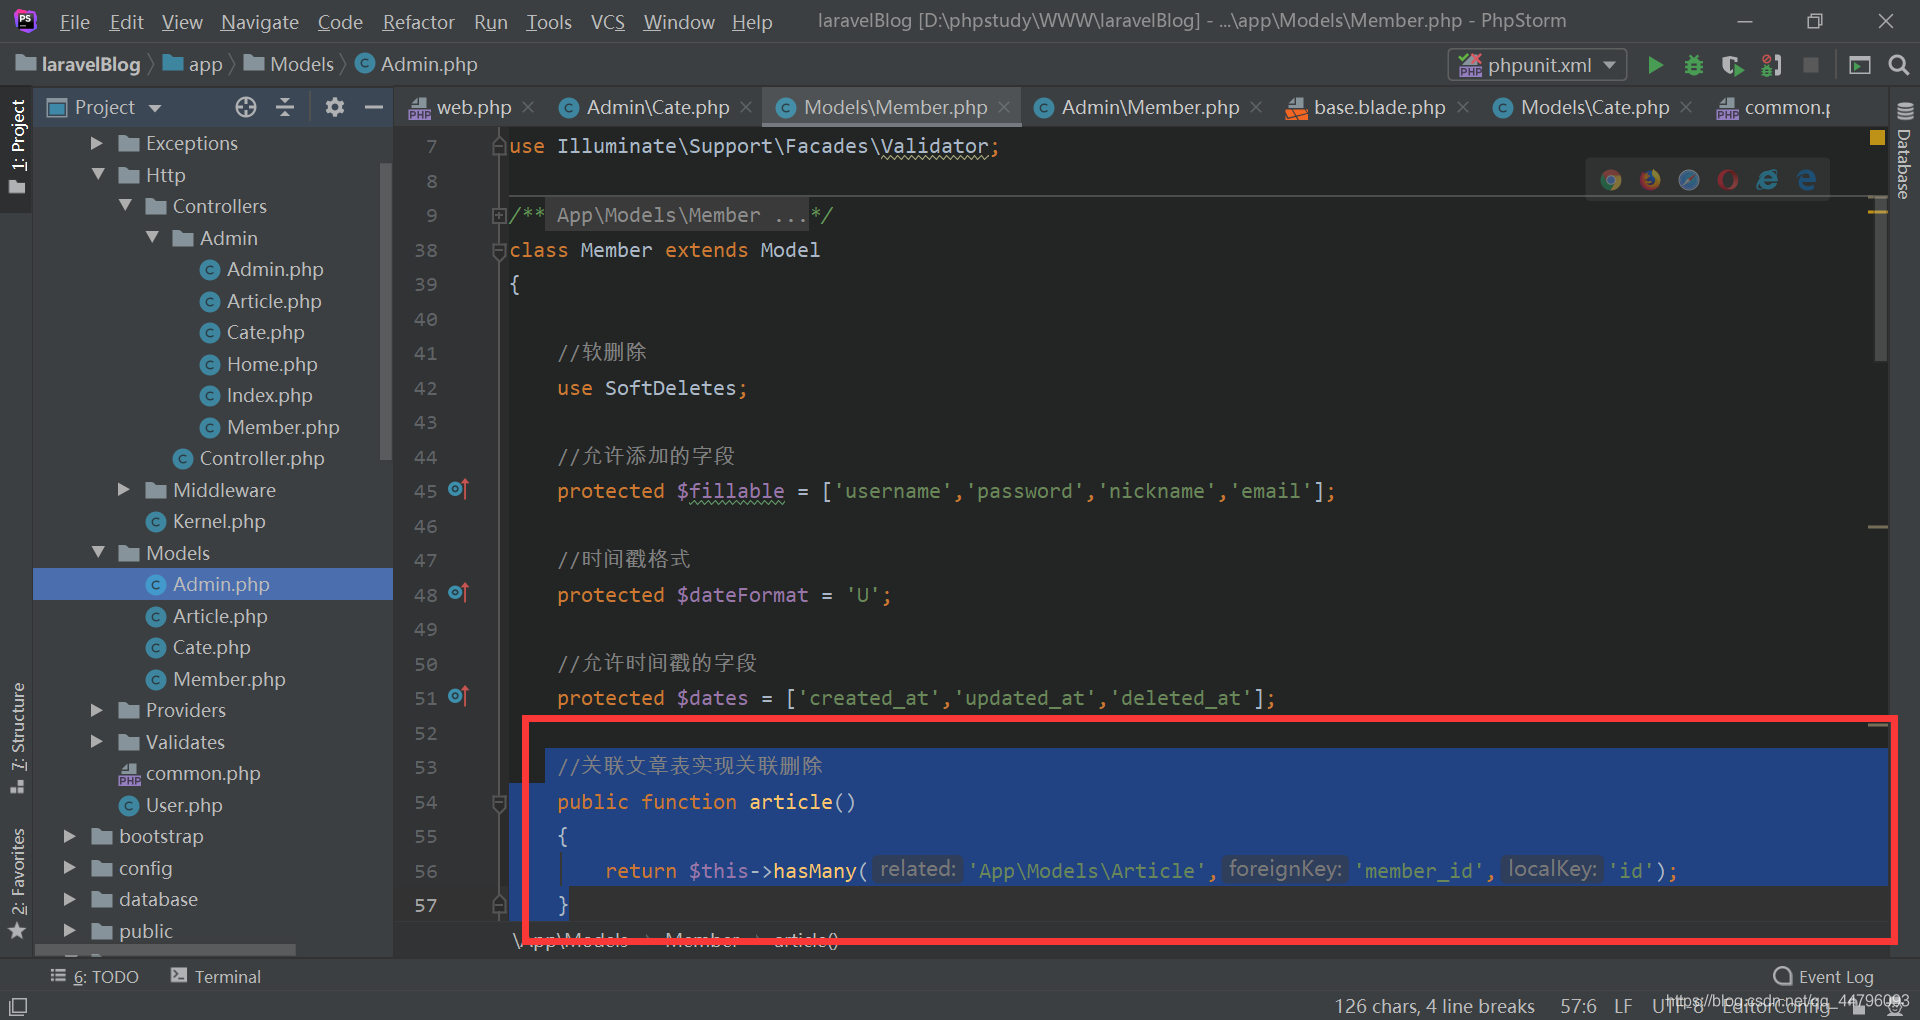Click the app breadcrumb folder
1920x1020 pixels.
pyautogui.click(x=193, y=64)
